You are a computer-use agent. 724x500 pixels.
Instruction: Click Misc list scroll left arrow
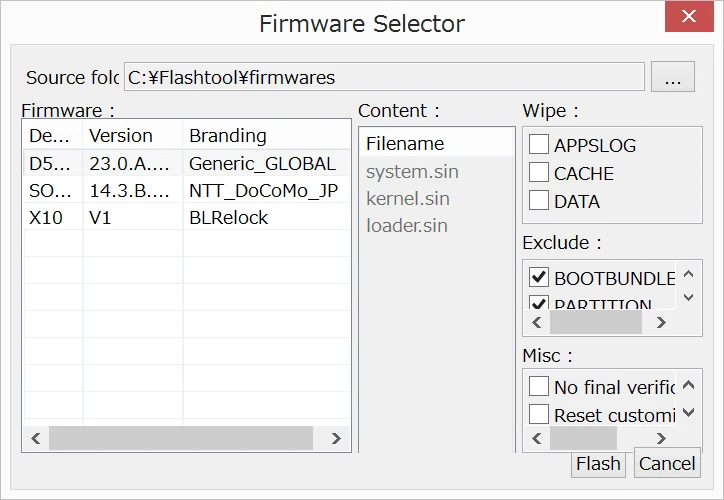537,438
